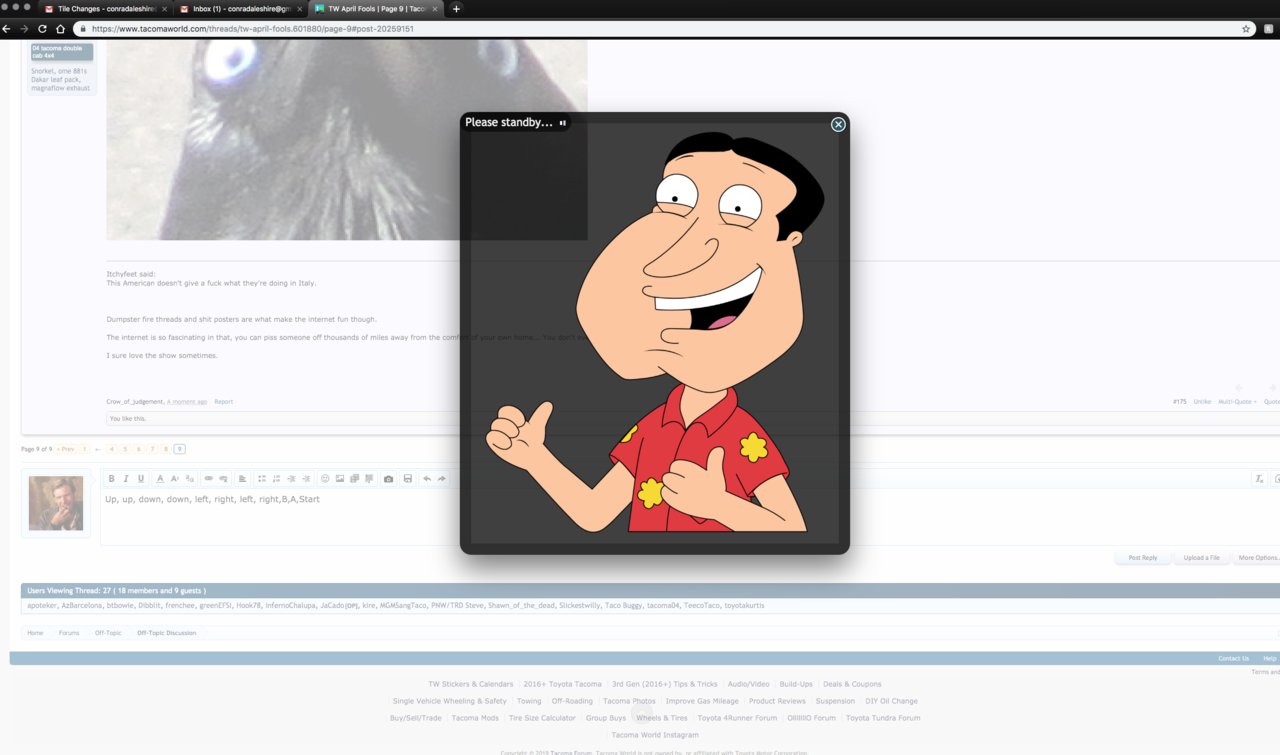Insert an ordered numbered list
The height and width of the screenshot is (755, 1280).
[276, 479]
